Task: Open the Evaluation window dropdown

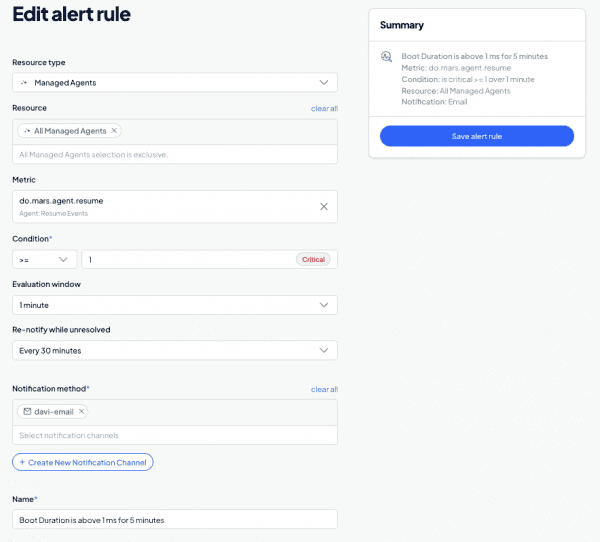Action: tap(175, 305)
